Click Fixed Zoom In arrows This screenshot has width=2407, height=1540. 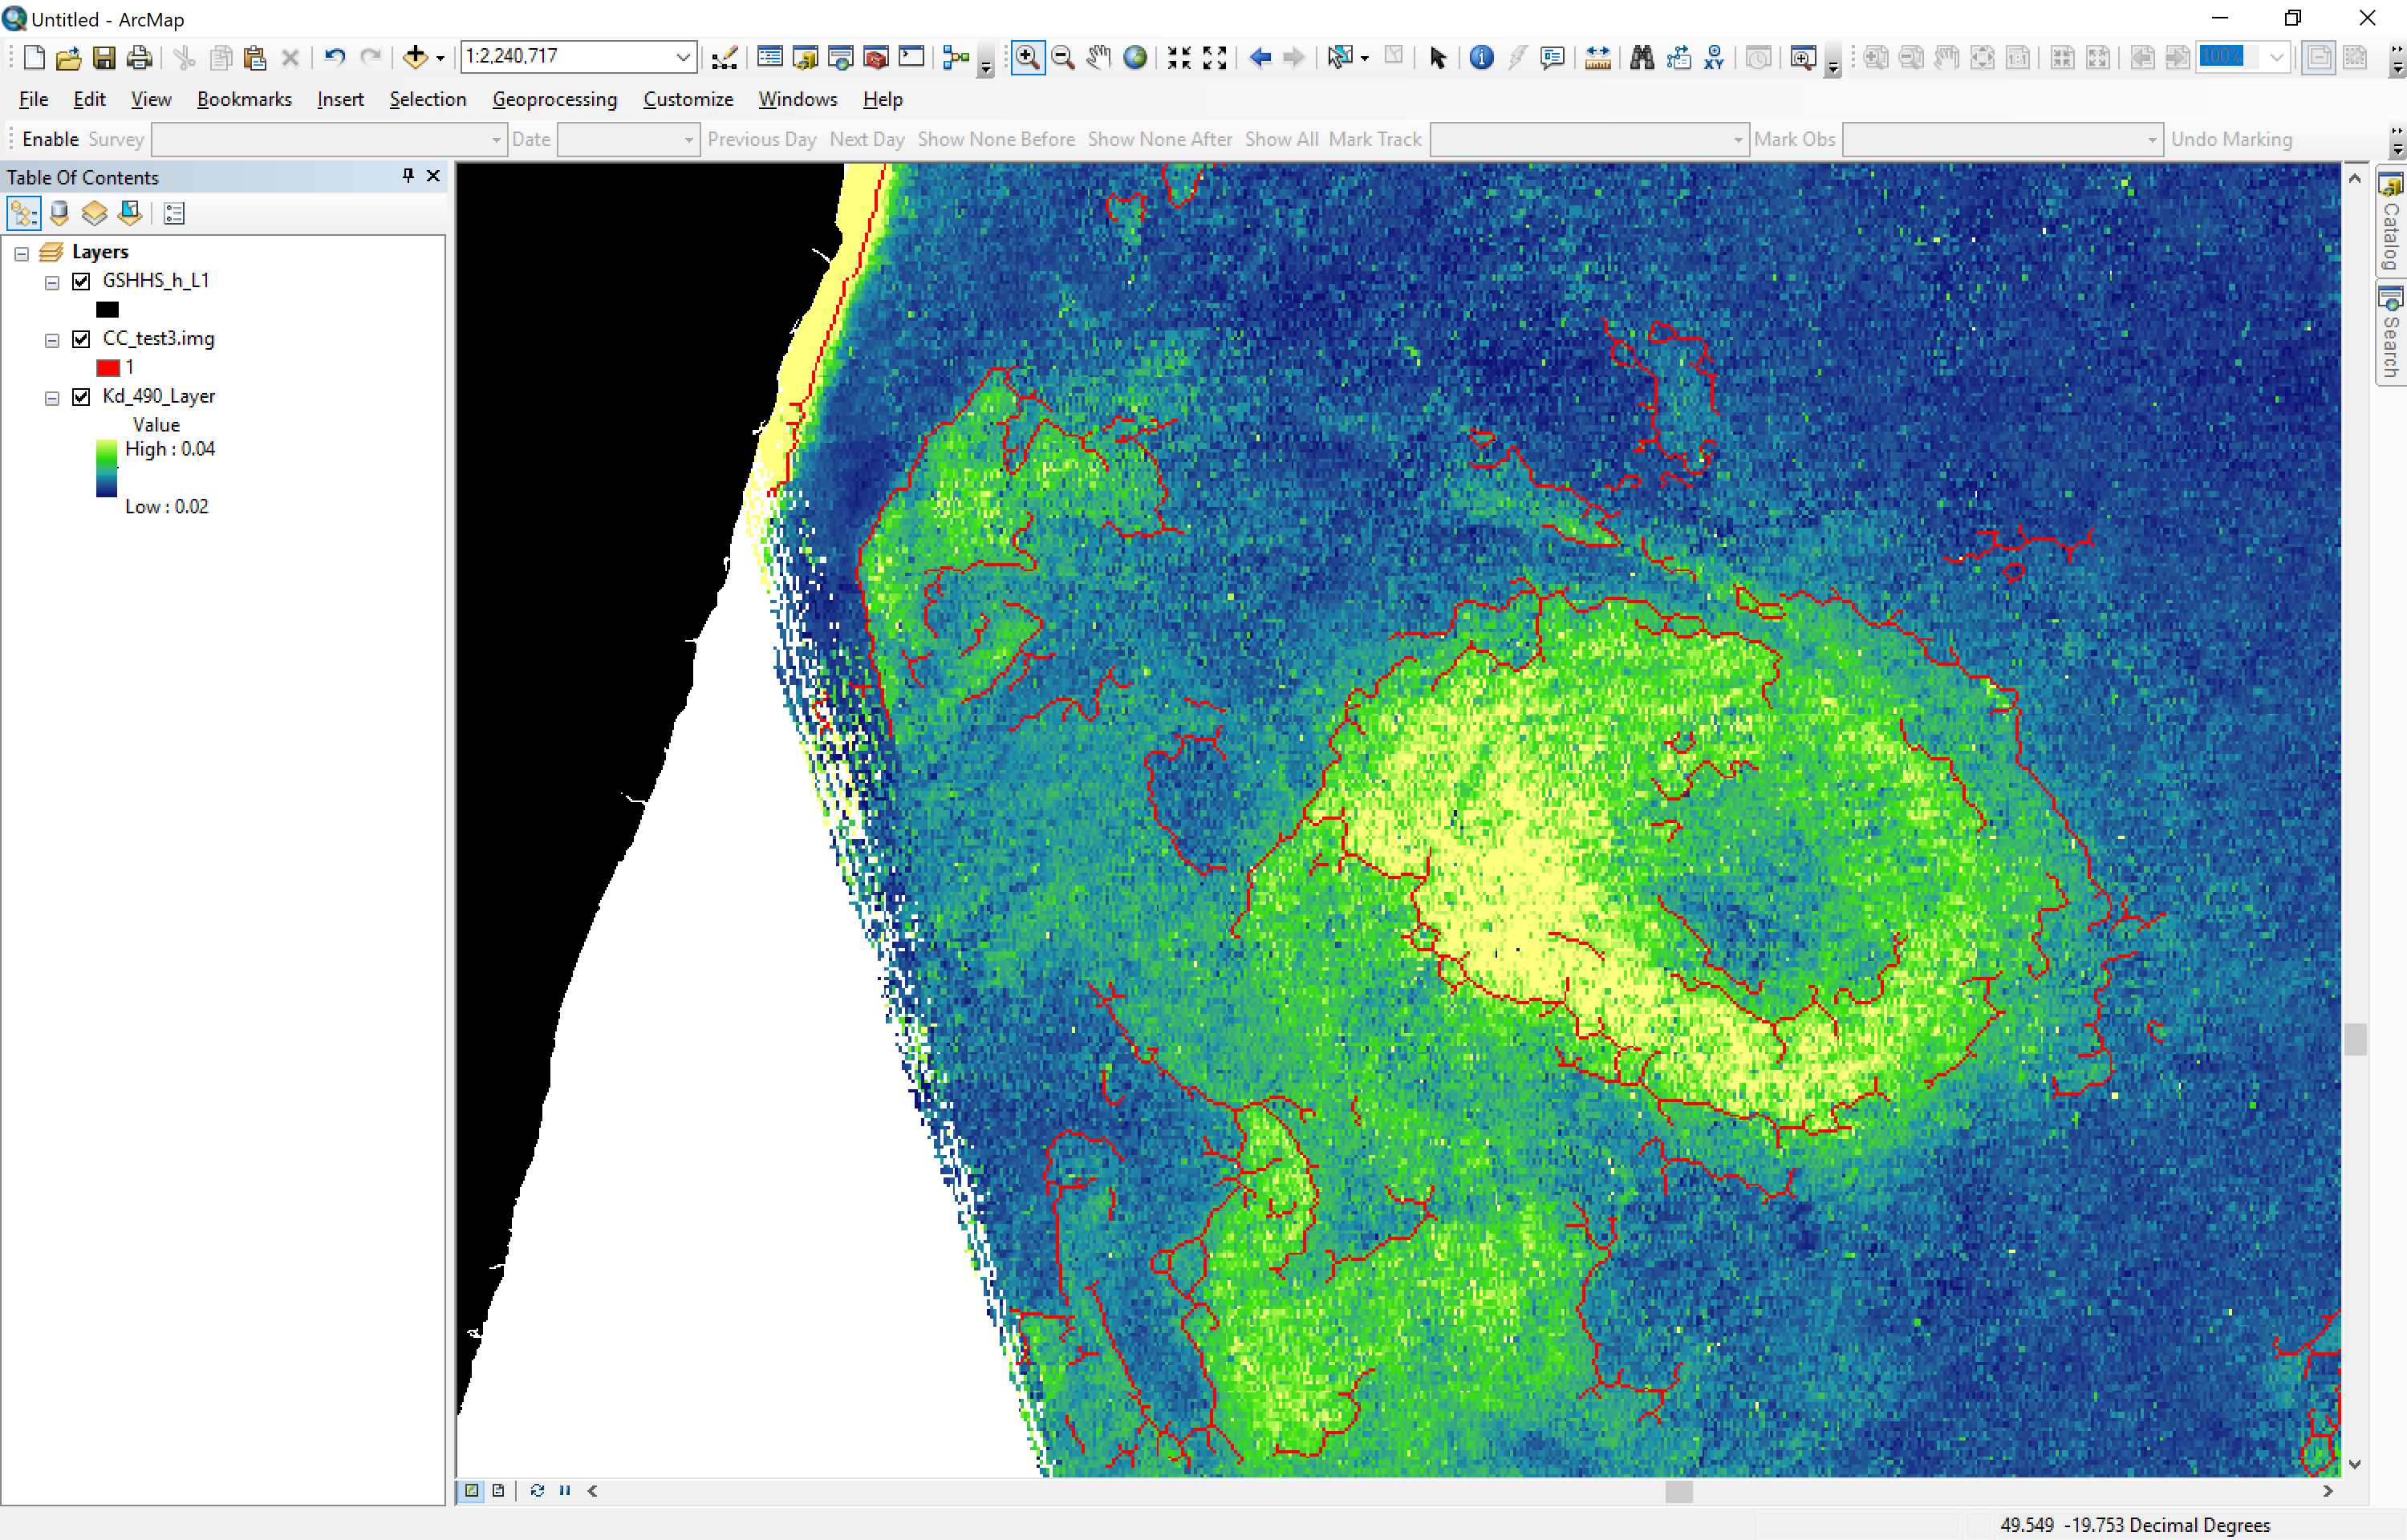(x=1179, y=57)
